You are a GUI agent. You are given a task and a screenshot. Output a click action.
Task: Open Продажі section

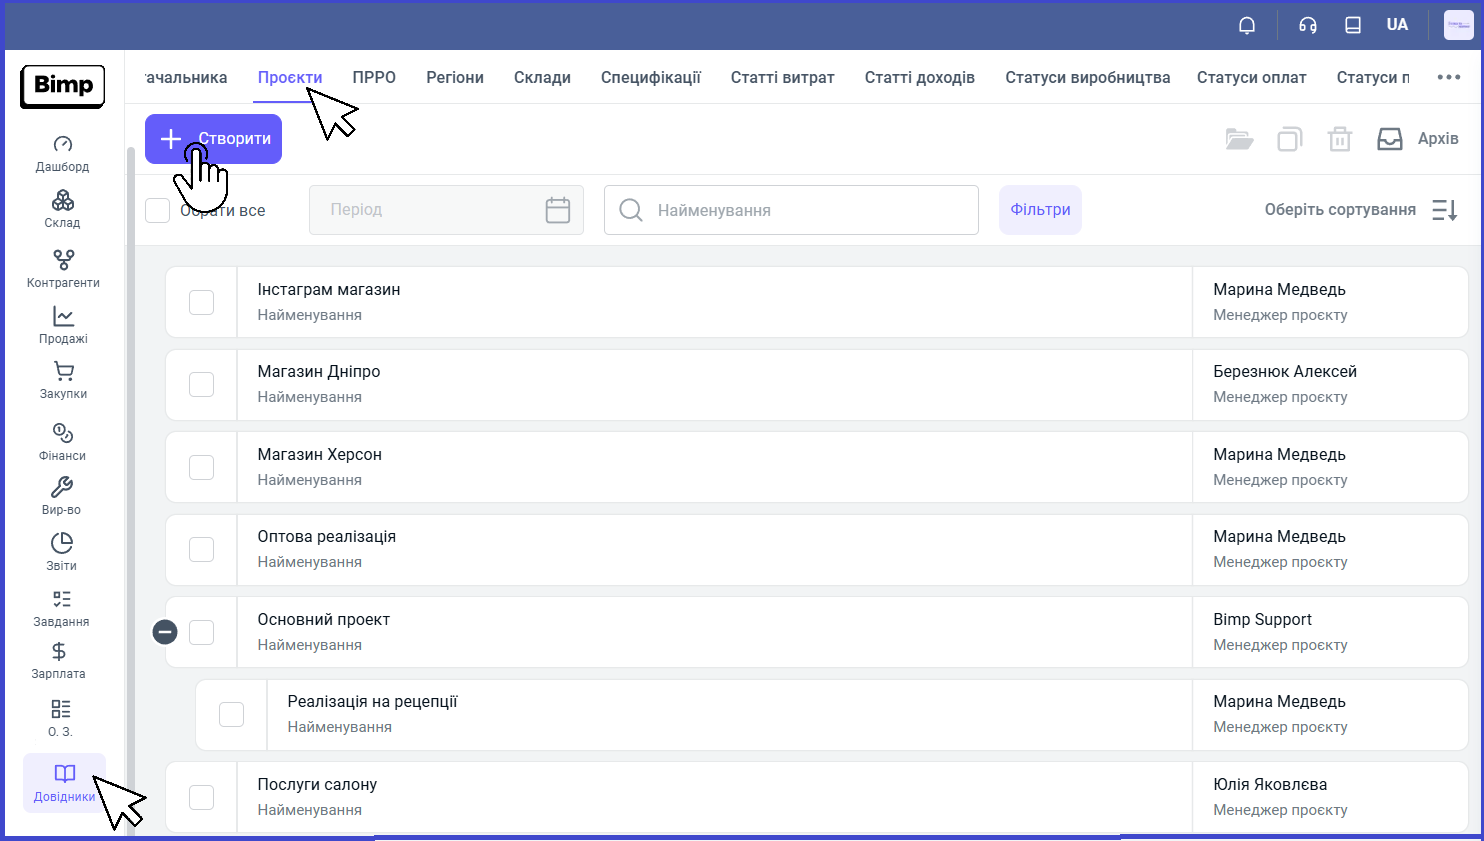pos(63,326)
